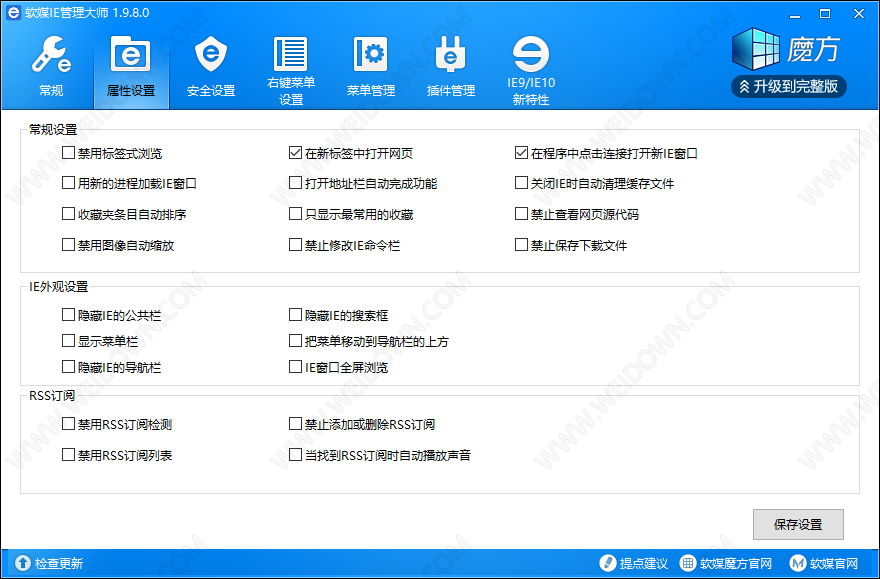Uncheck 在新标签中打开网页
This screenshot has height=579, width=880.
[295, 153]
